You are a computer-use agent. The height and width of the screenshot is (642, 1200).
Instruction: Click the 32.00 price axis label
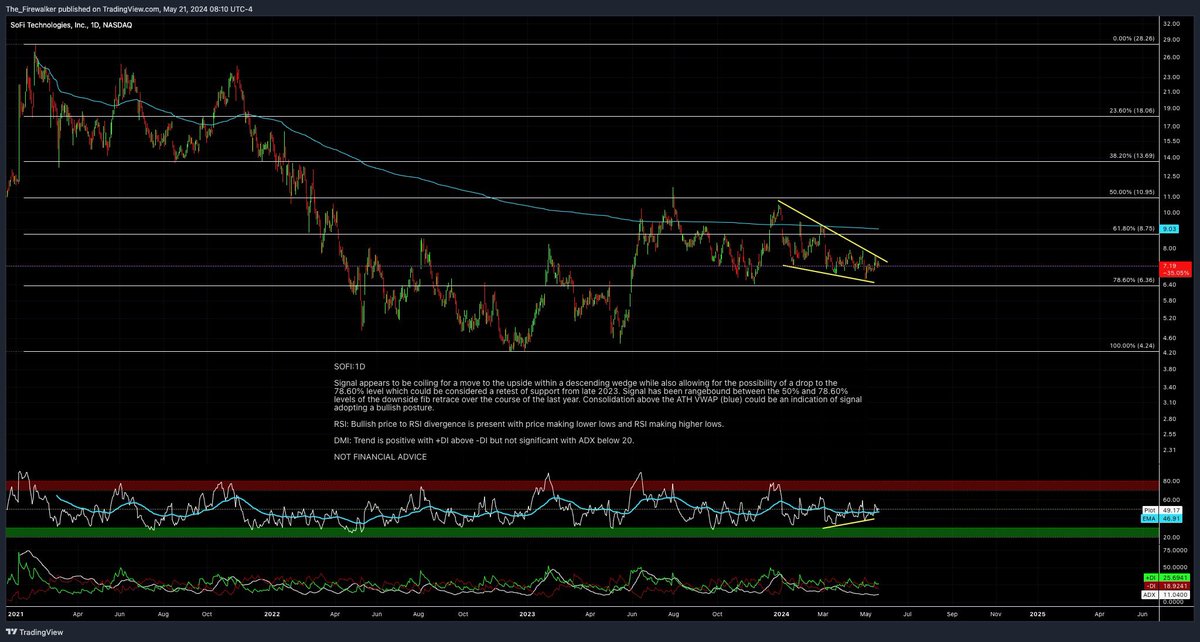tap(1173, 22)
